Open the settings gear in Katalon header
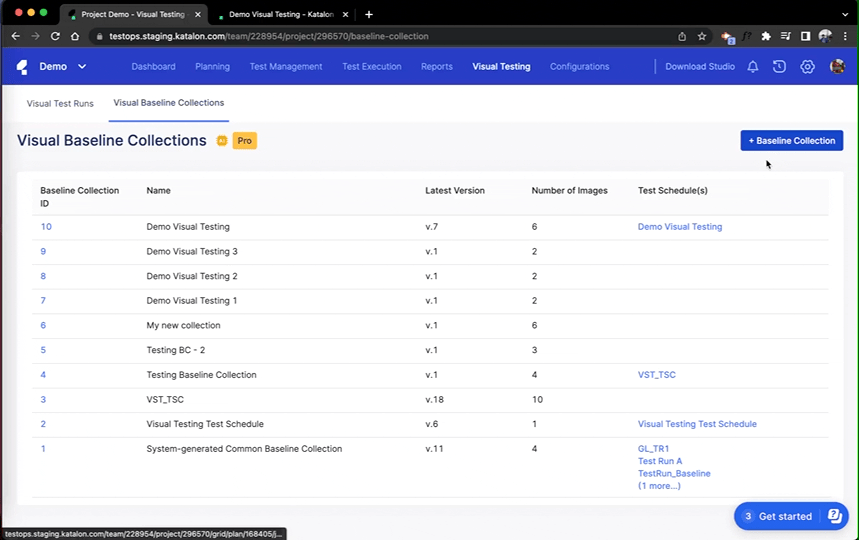 tap(807, 67)
